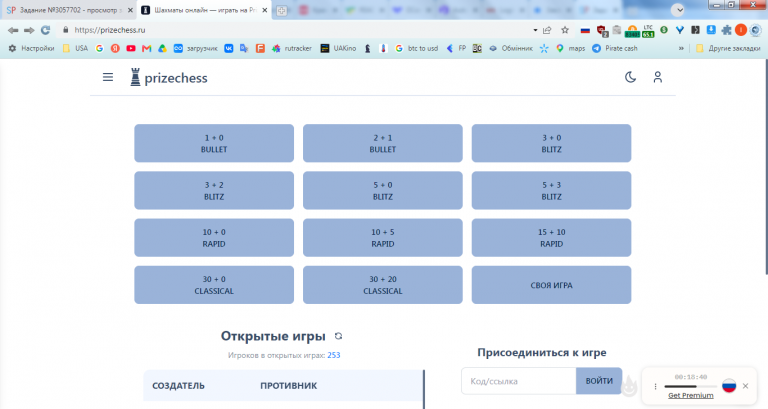This screenshot has width=768, height=409.
Task: Start a 5 + 0 Blitz game
Action: tap(383, 191)
